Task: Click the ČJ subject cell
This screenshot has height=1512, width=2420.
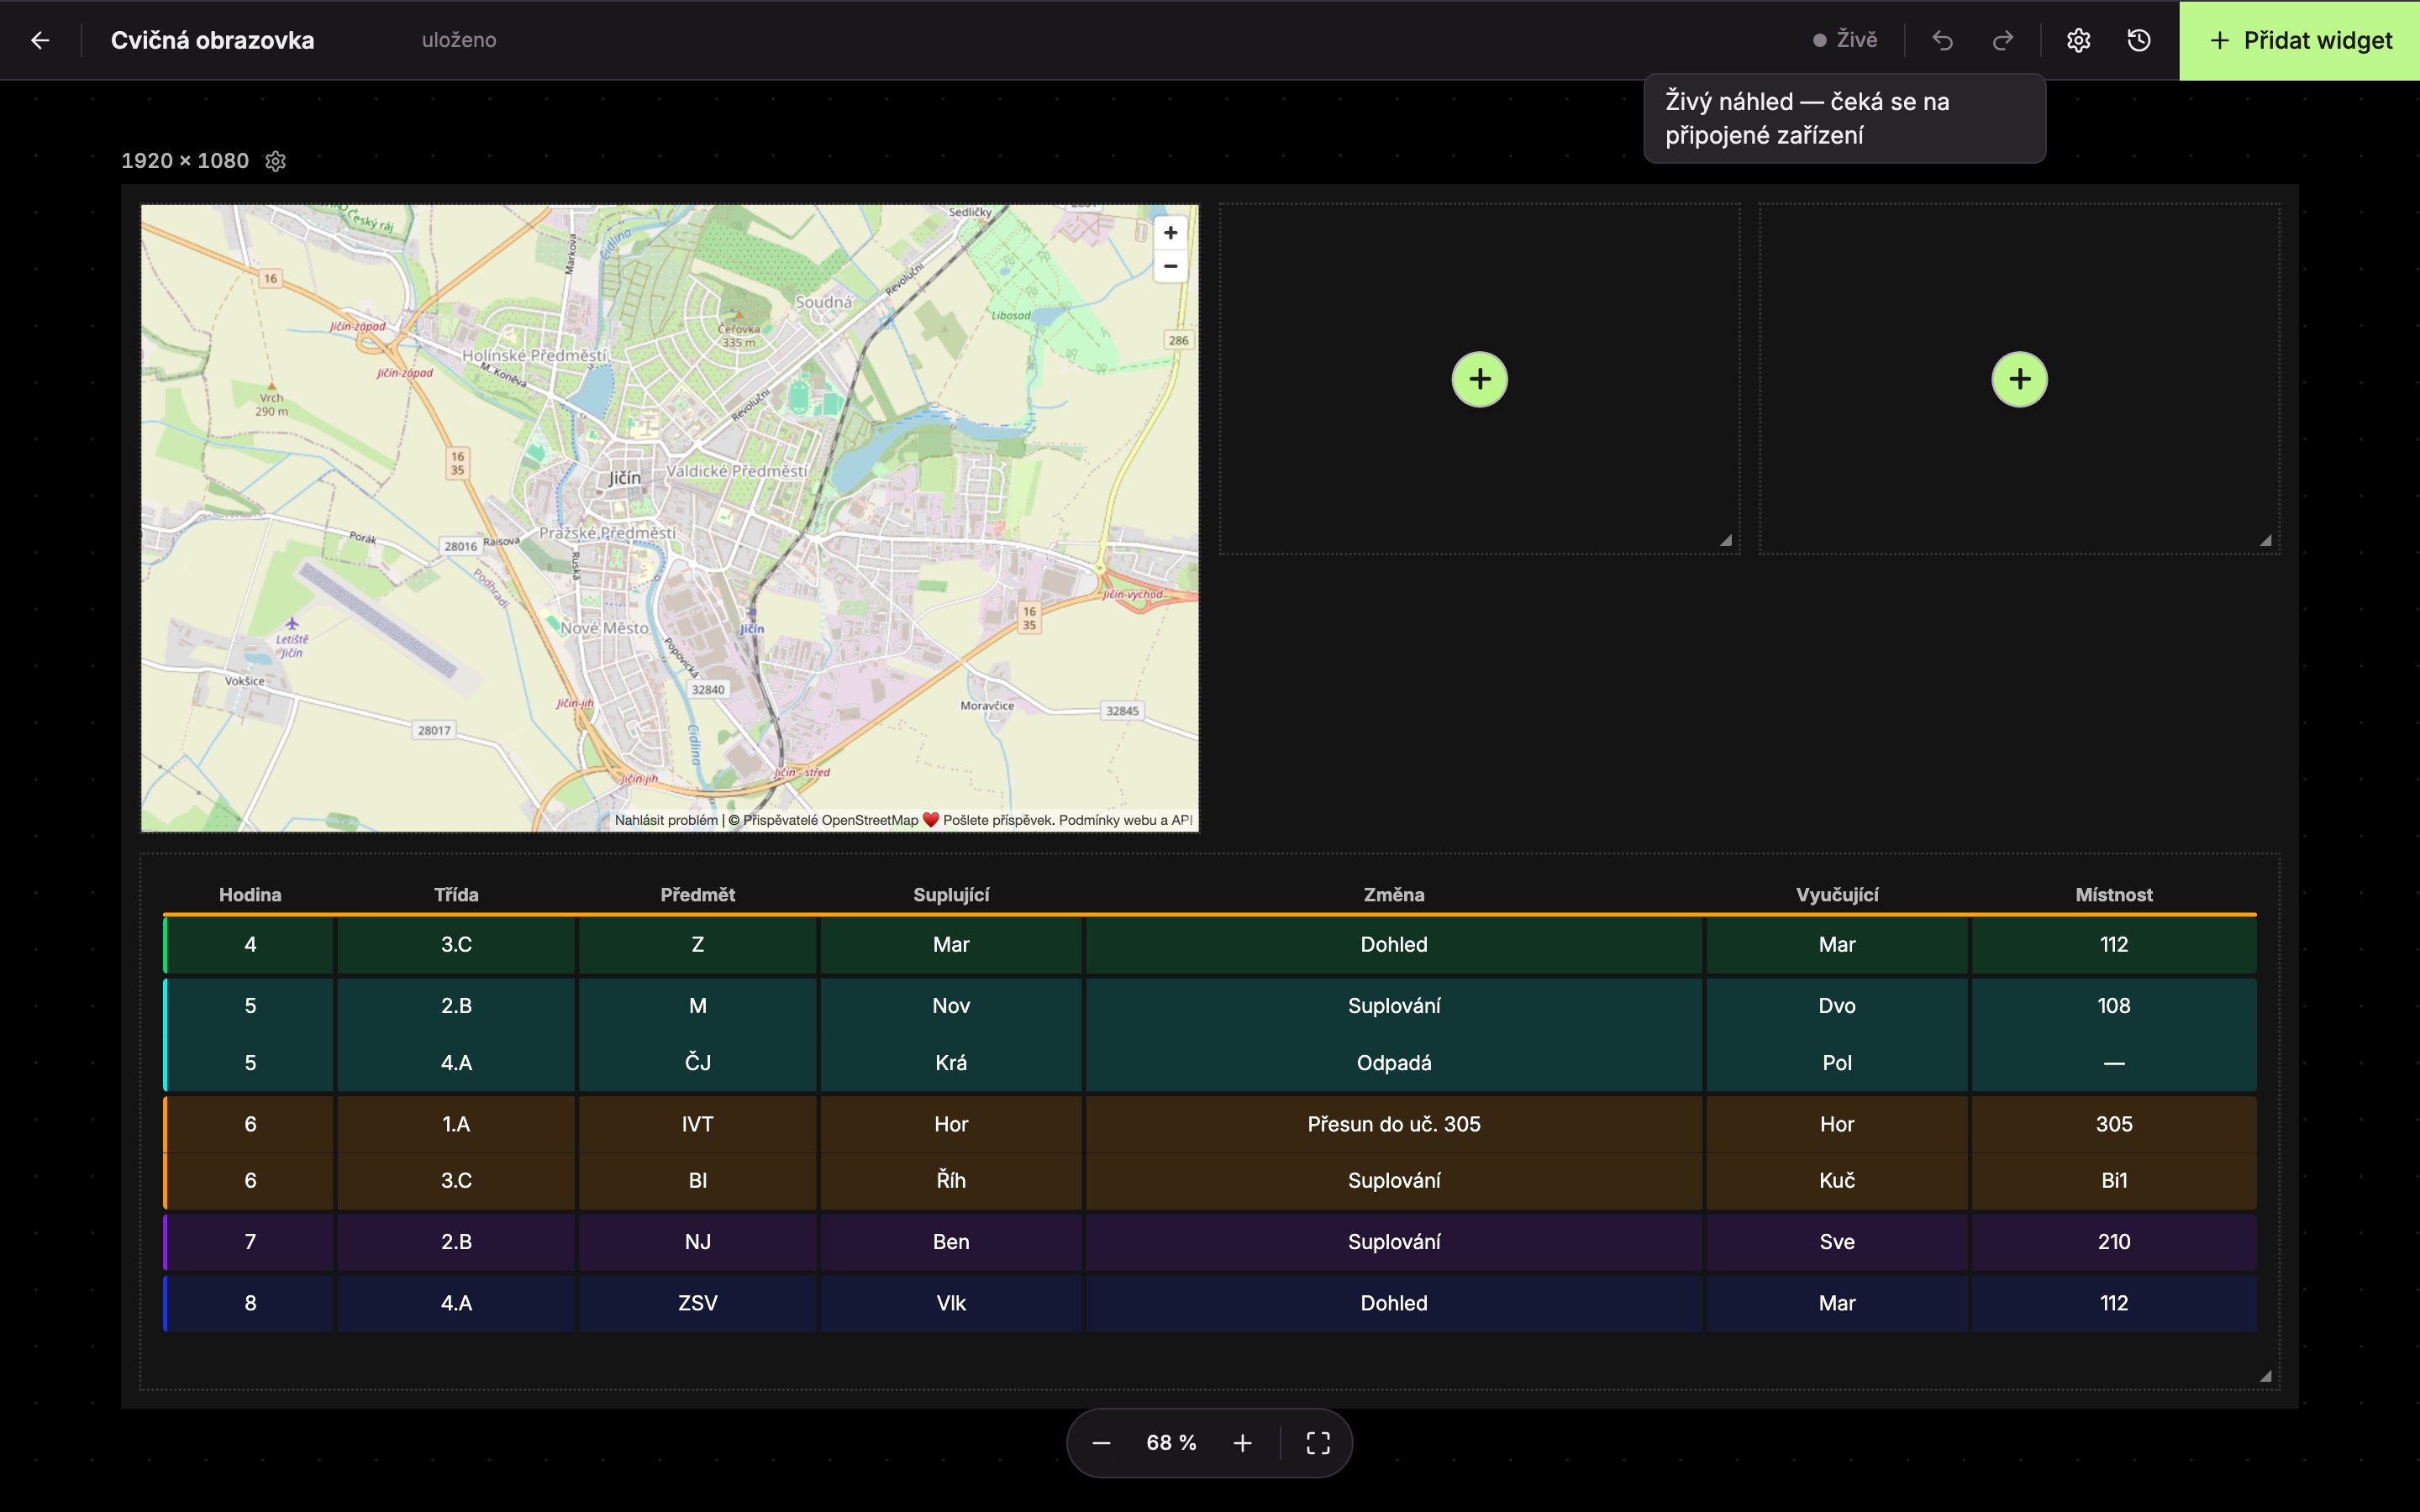Action: click(698, 1063)
